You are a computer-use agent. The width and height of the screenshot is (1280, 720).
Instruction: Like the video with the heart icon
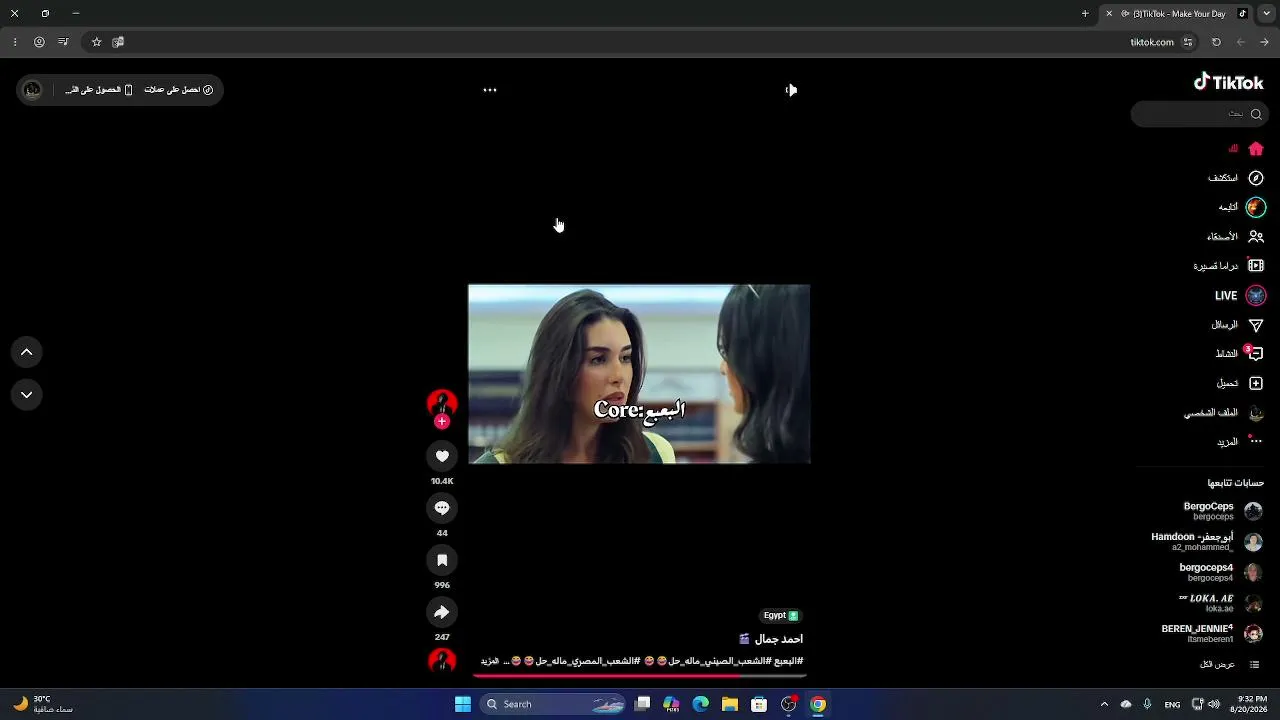pos(442,456)
